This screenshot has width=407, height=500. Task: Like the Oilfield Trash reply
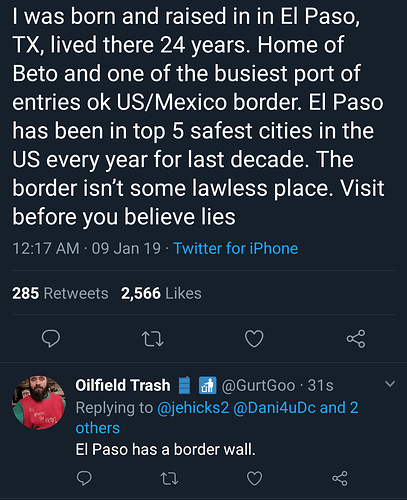click(x=254, y=479)
